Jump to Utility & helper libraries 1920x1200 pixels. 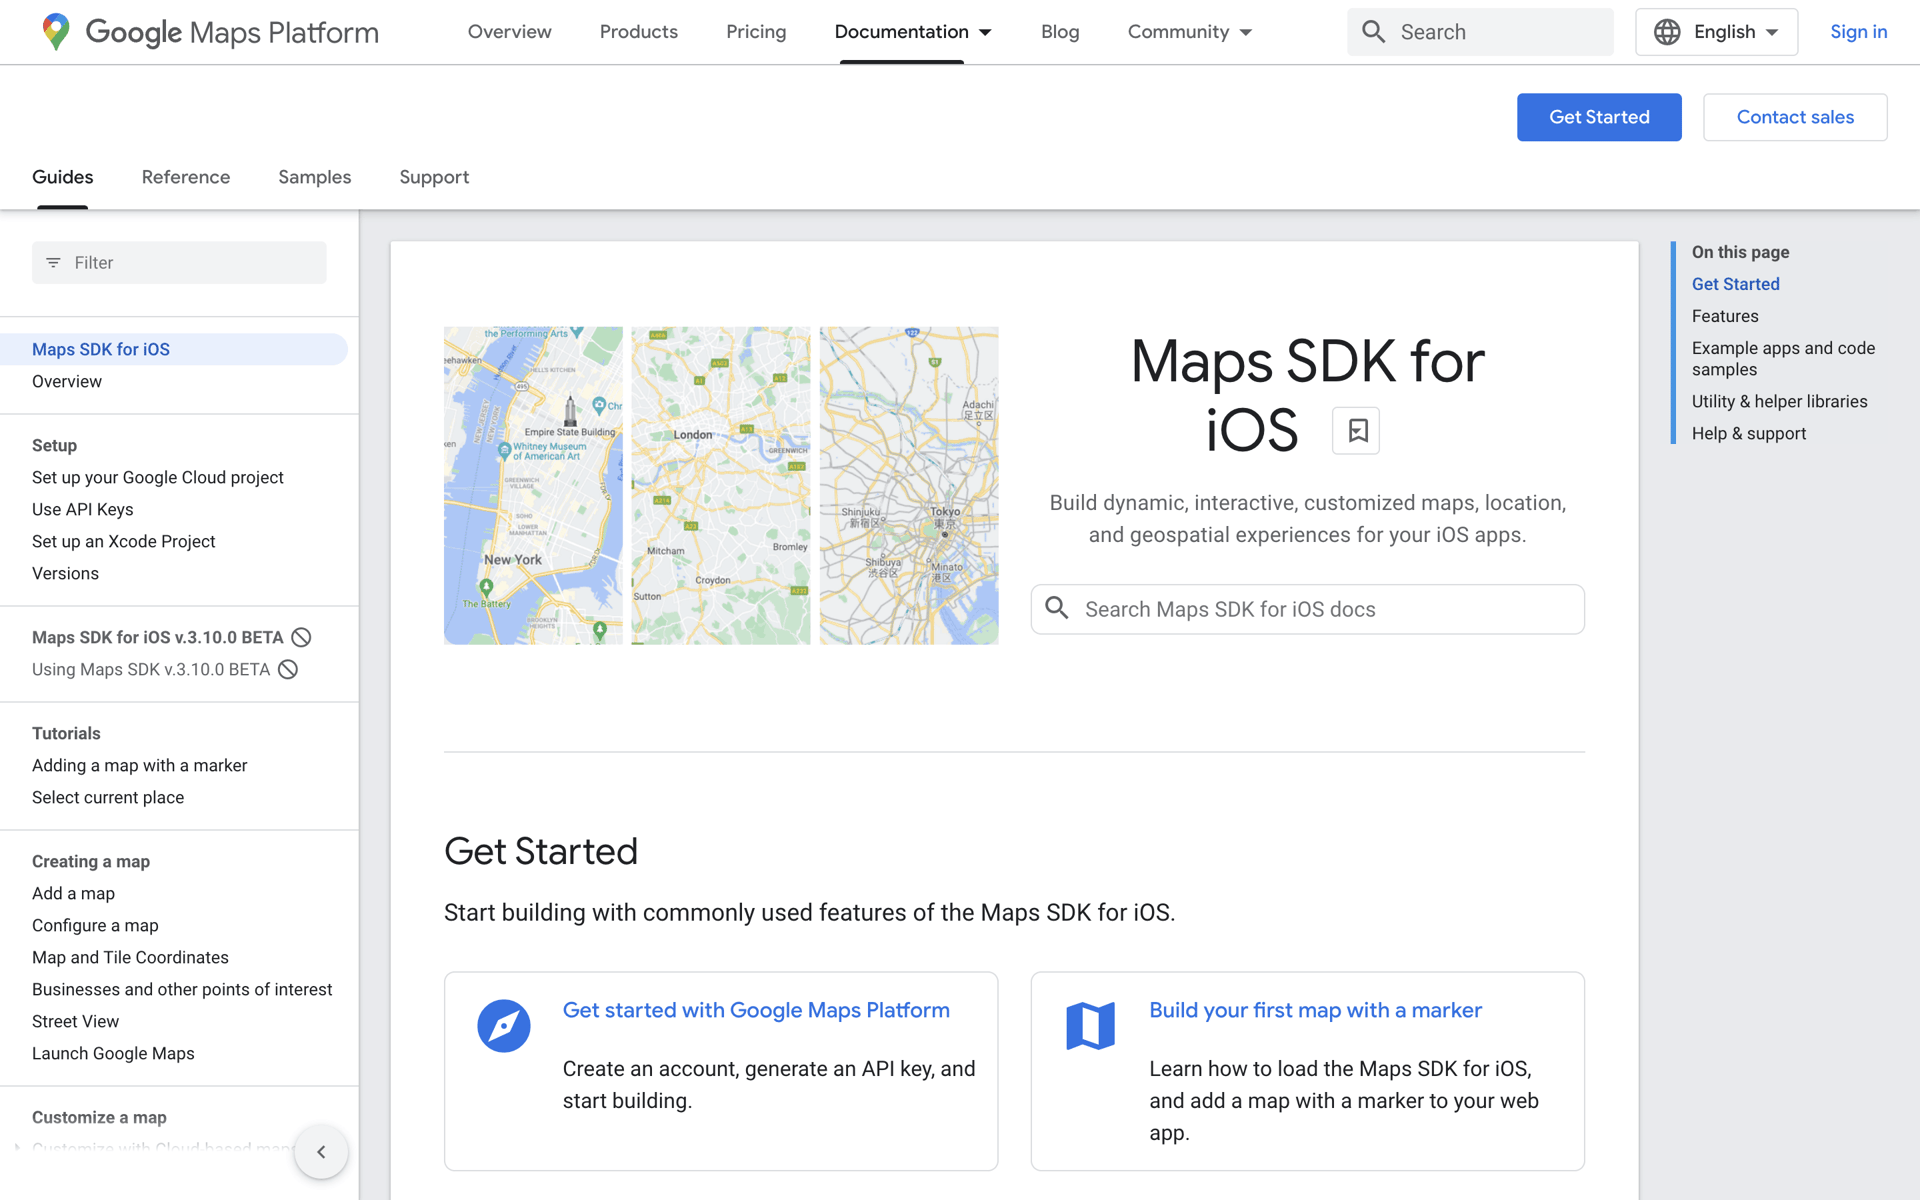tap(1779, 401)
